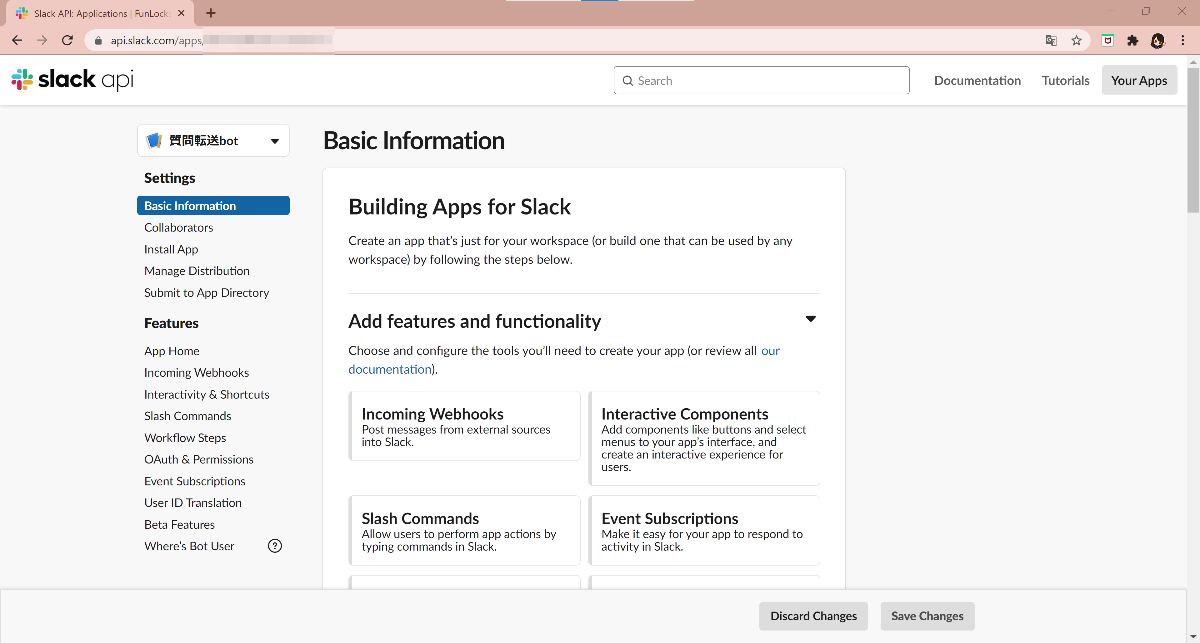Collapse Add features and functionality section

pos(810,320)
